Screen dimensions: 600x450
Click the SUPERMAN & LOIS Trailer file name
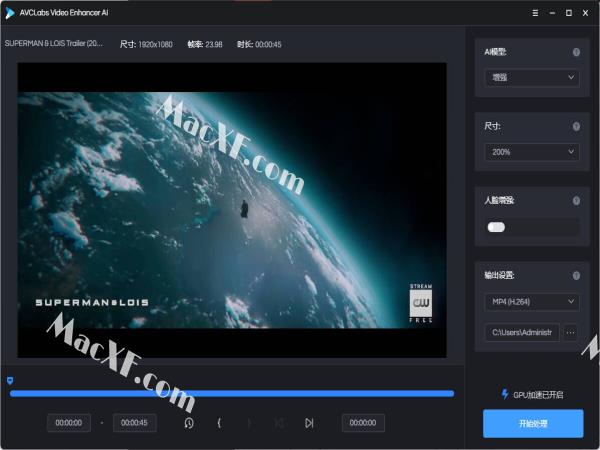click(x=54, y=43)
